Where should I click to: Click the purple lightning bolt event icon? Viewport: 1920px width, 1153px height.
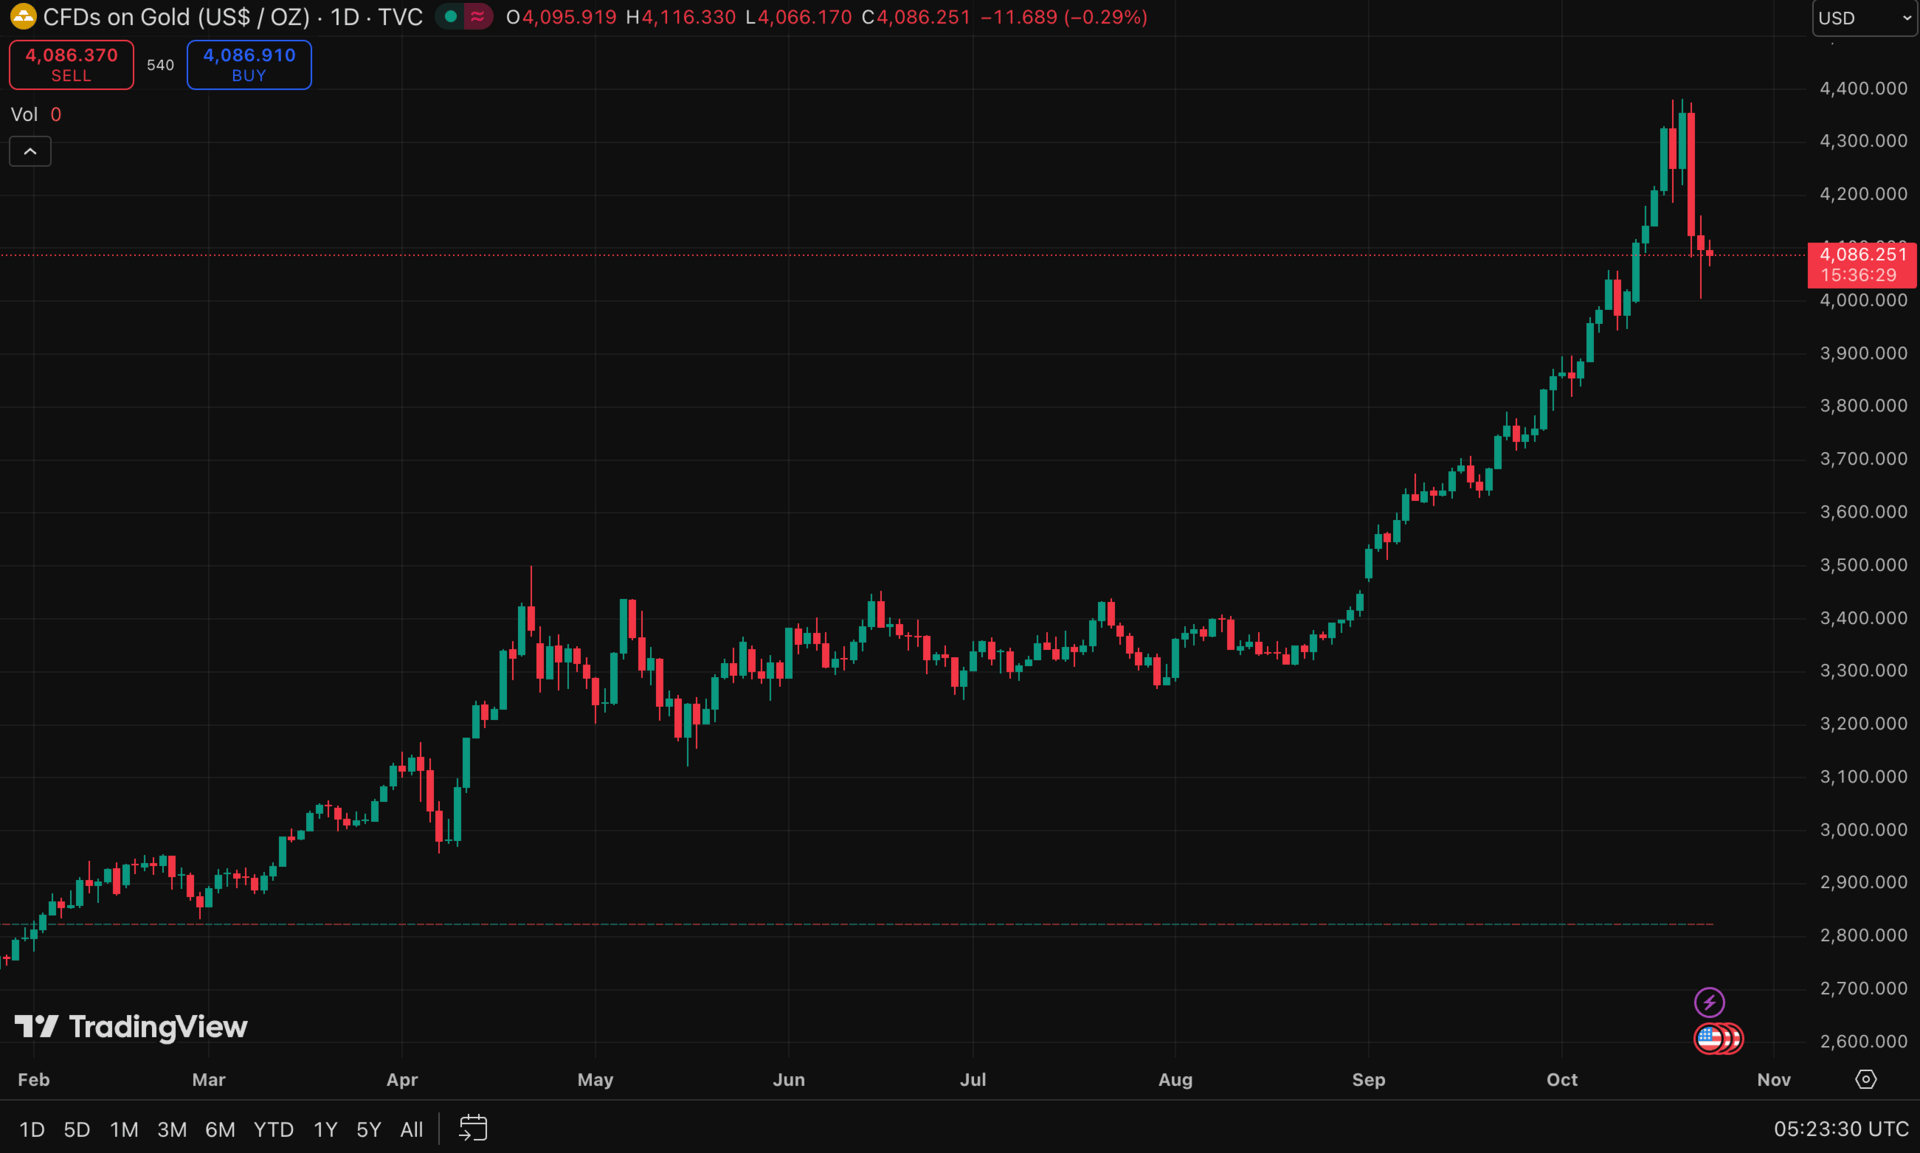pos(1709,1002)
